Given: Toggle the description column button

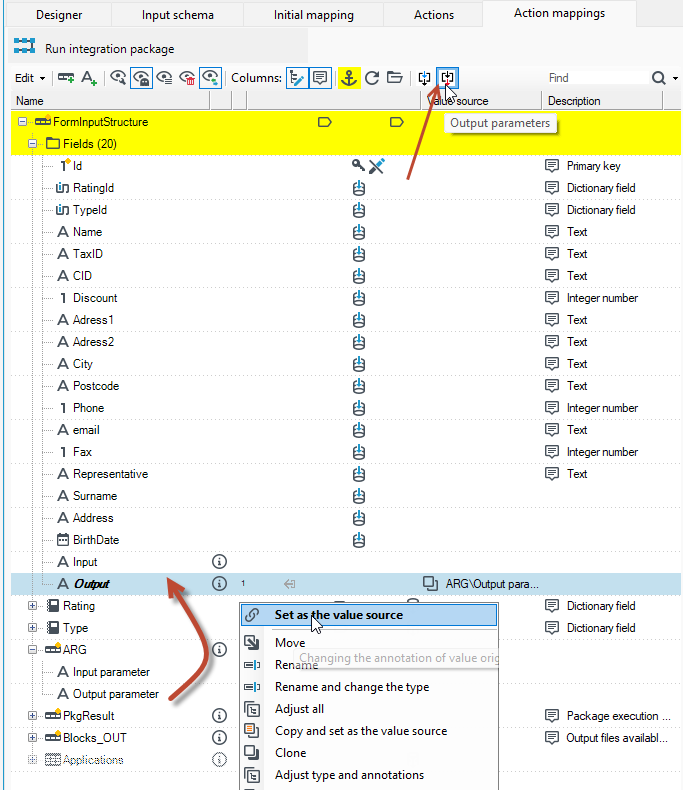Looking at the screenshot, I should (x=320, y=78).
